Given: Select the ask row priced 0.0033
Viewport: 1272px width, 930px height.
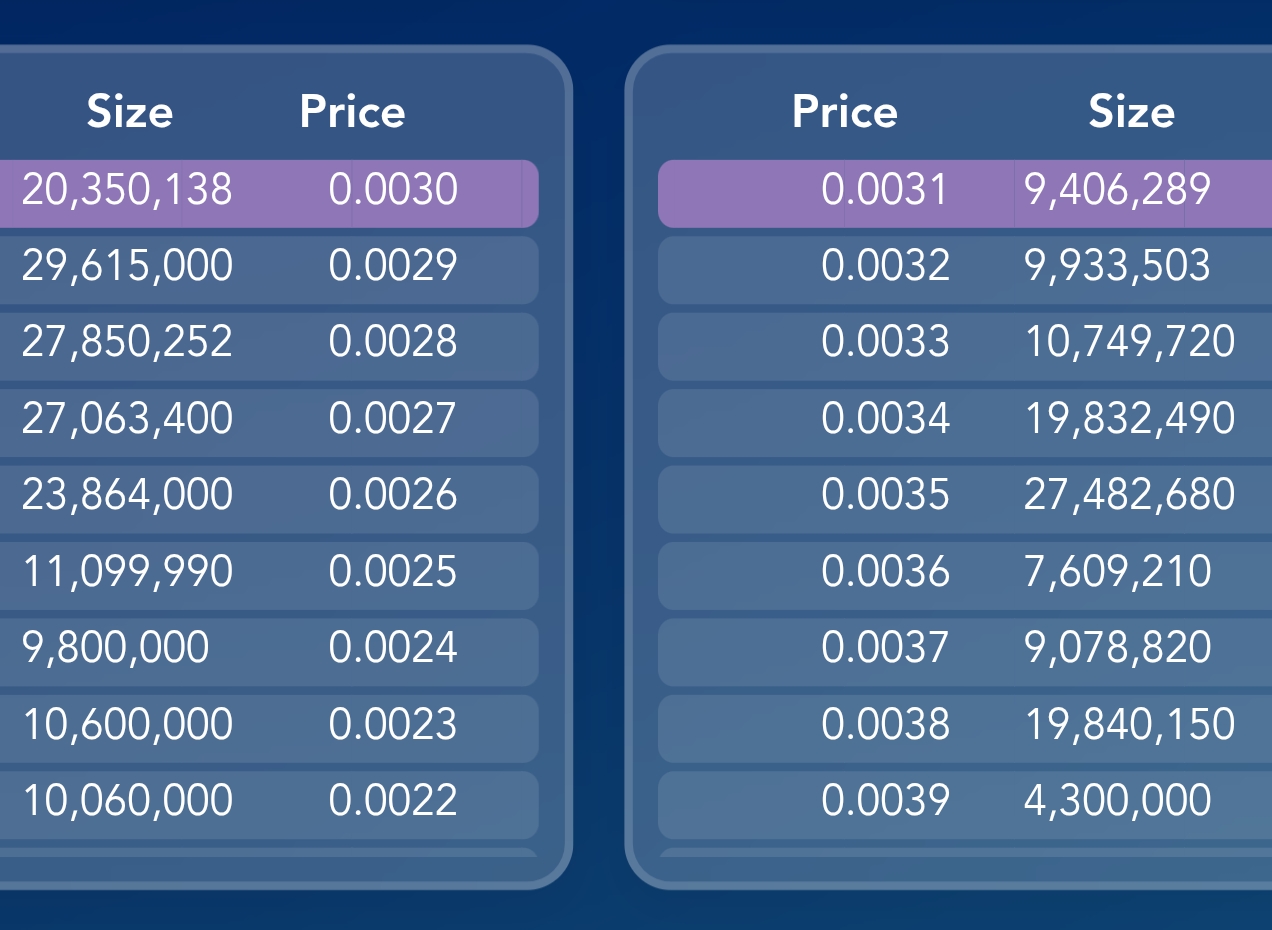Looking at the screenshot, I should click(965, 346).
